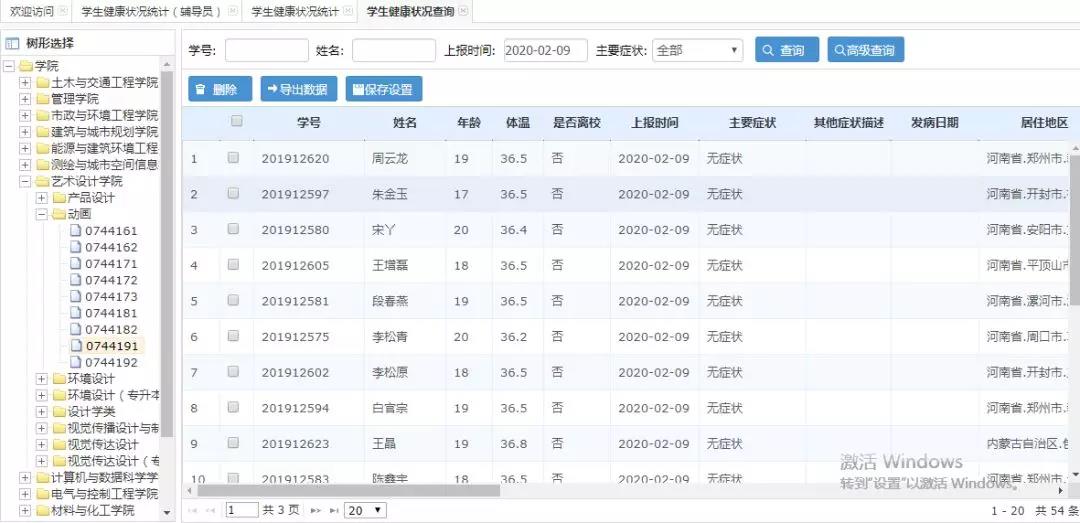The image size is (1080, 523).
Task: Tick the select-all checkbox in header
Action: pyautogui.click(x=236, y=121)
